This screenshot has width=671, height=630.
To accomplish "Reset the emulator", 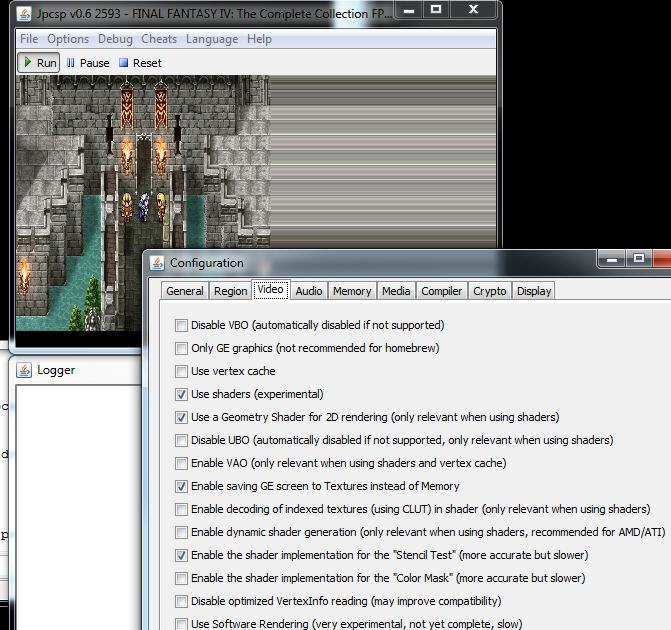I will 140,62.
